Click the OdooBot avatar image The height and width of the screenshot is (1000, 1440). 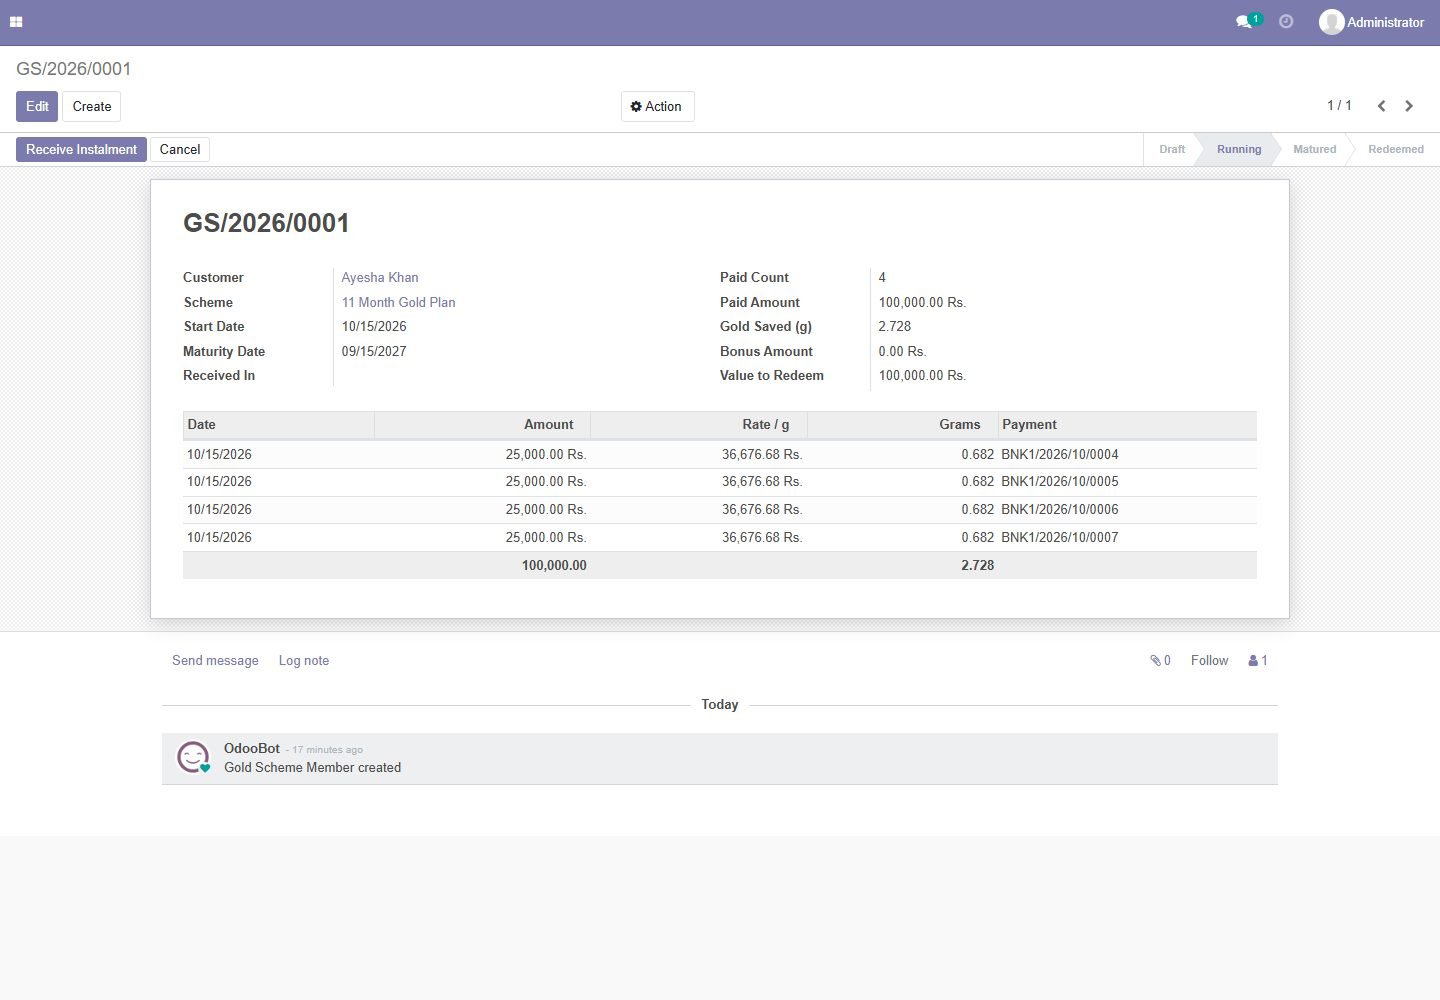tap(193, 757)
